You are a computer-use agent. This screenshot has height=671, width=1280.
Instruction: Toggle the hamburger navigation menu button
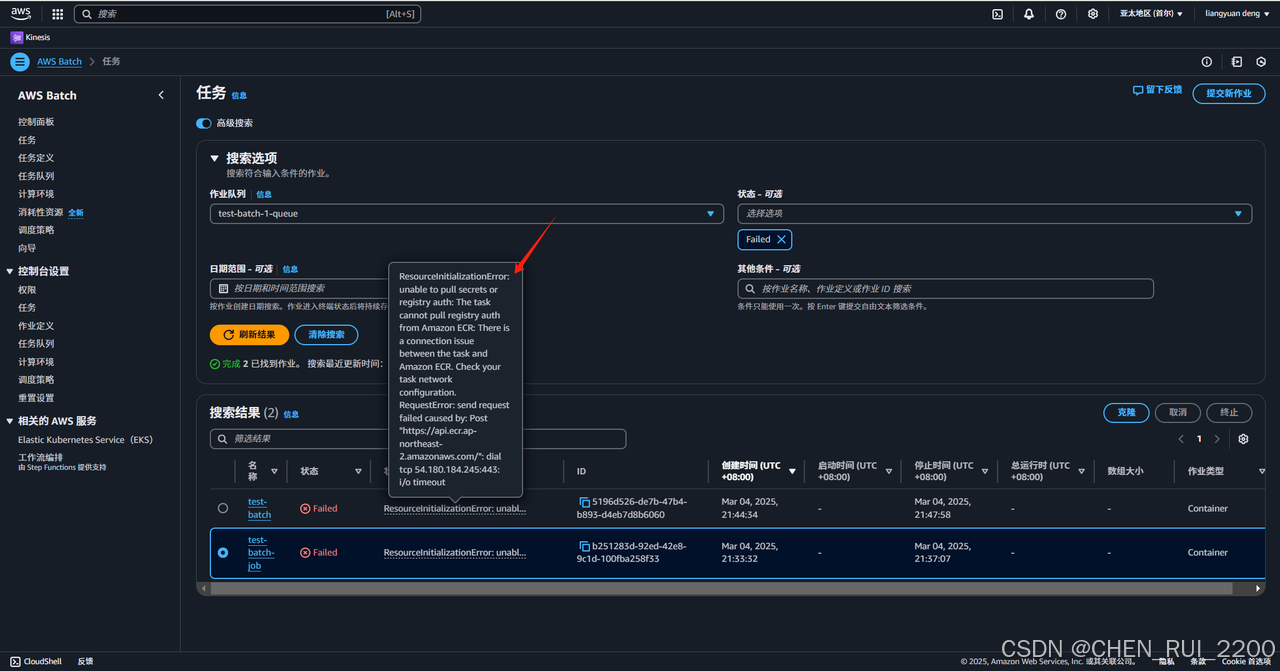tap(19, 62)
